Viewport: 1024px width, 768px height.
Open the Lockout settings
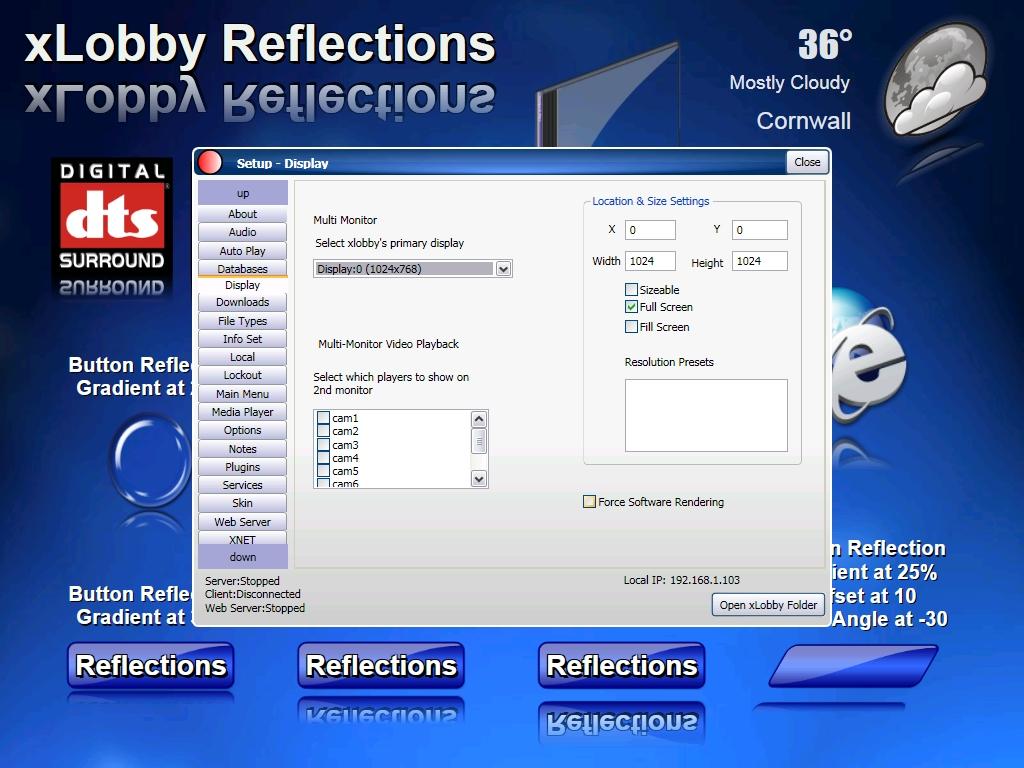coord(242,376)
